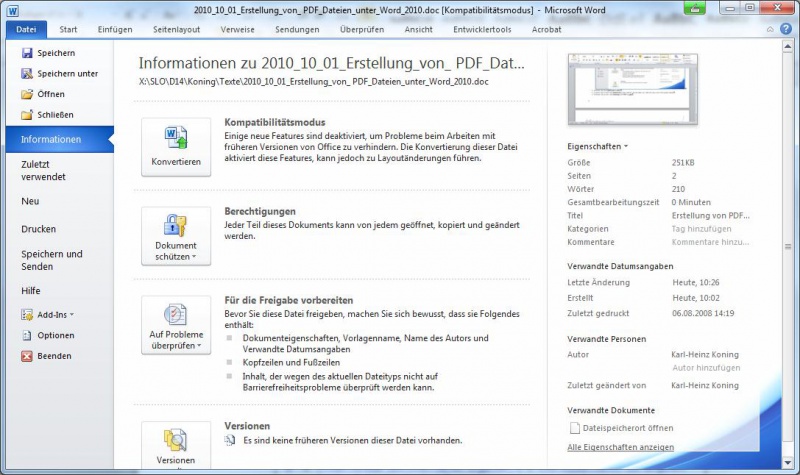This screenshot has width=800, height=475.
Task: Click the Optionen text label
Action: click(x=56, y=335)
